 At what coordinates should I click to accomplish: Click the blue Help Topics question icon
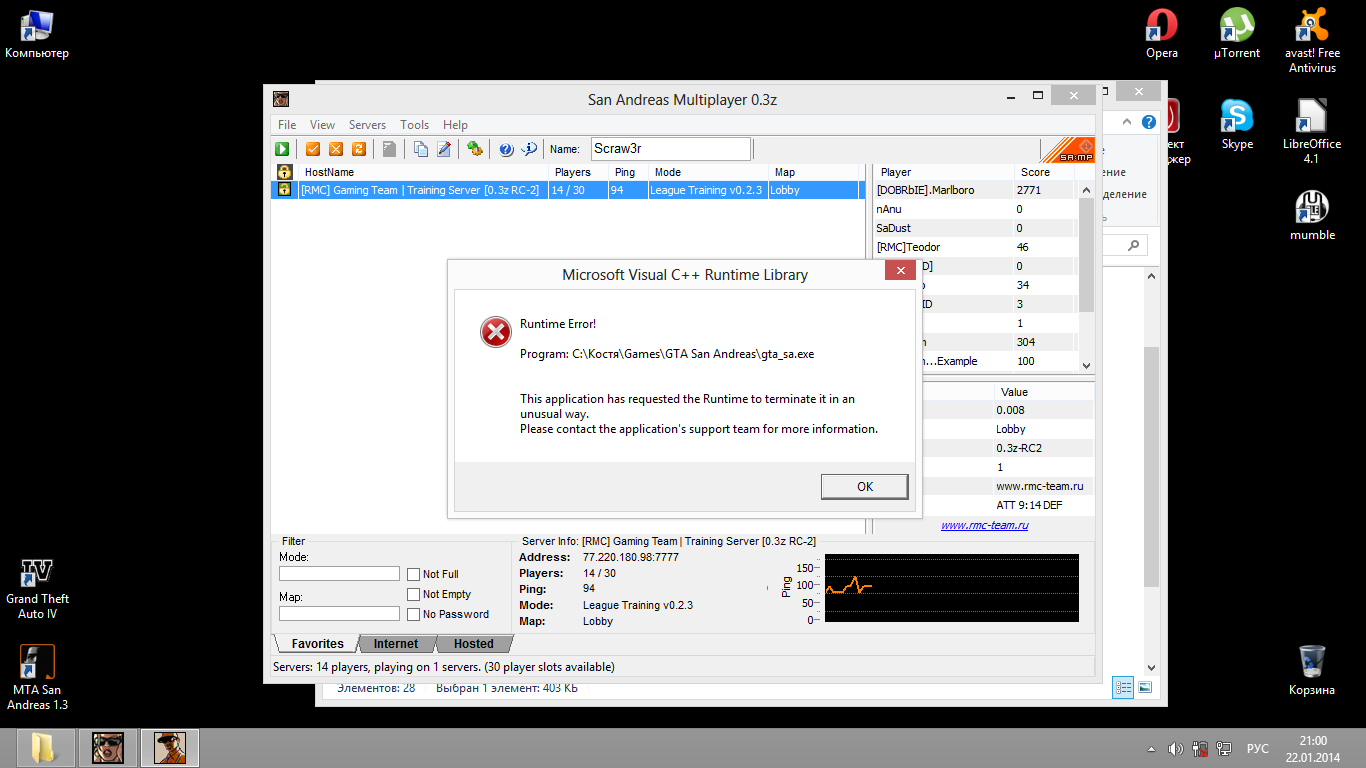pos(506,149)
